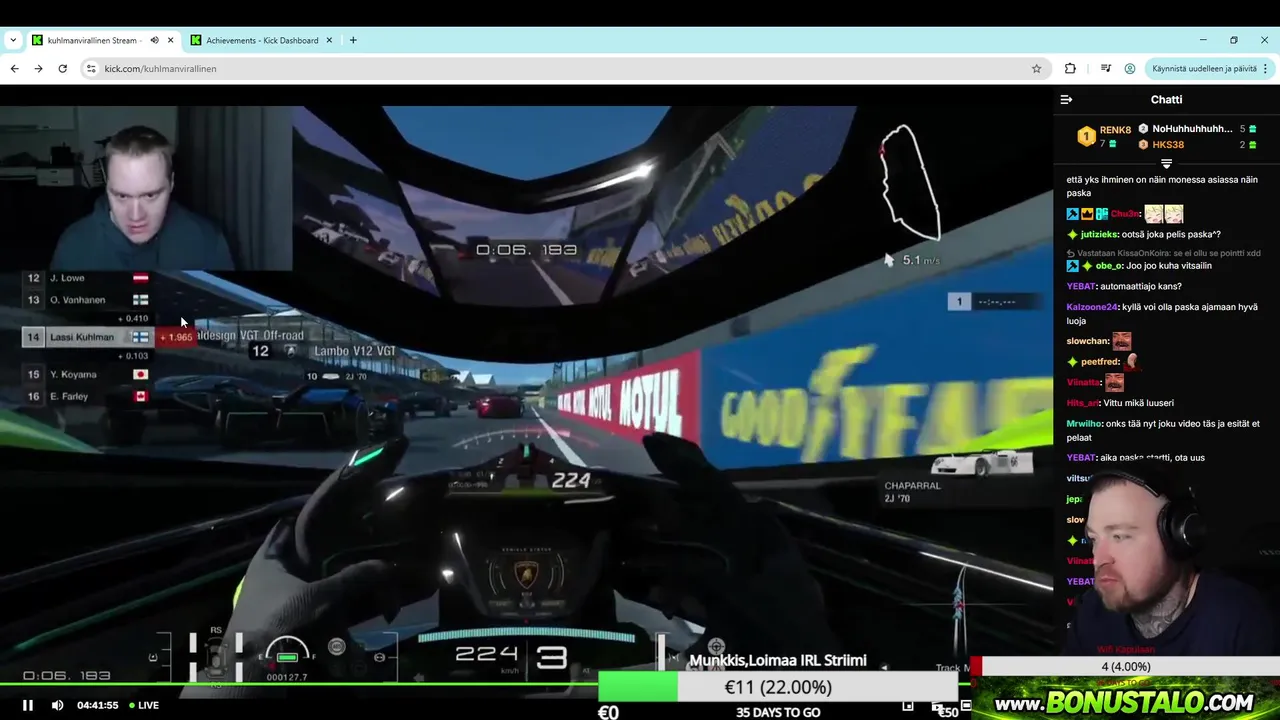Expand the gift leaderboard chevron
The image size is (1280, 720).
1166,163
